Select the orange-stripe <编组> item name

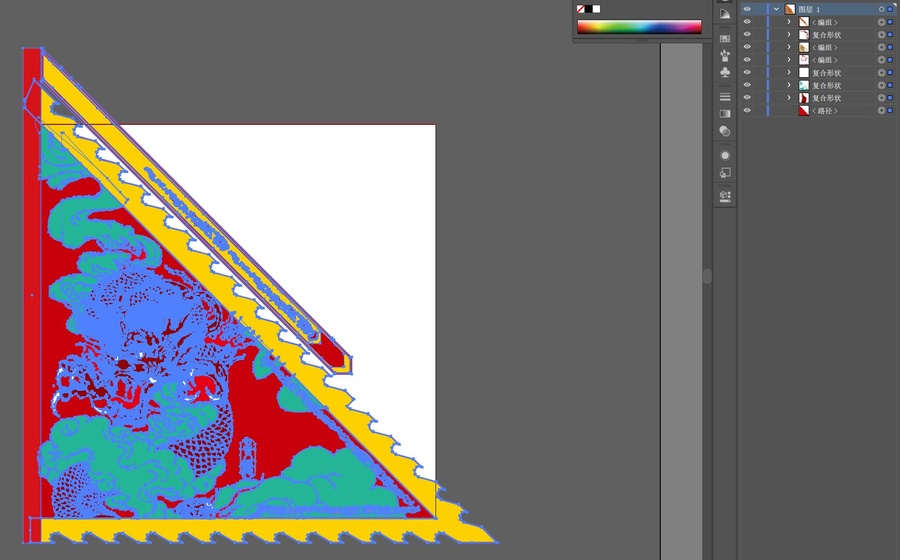(824, 22)
